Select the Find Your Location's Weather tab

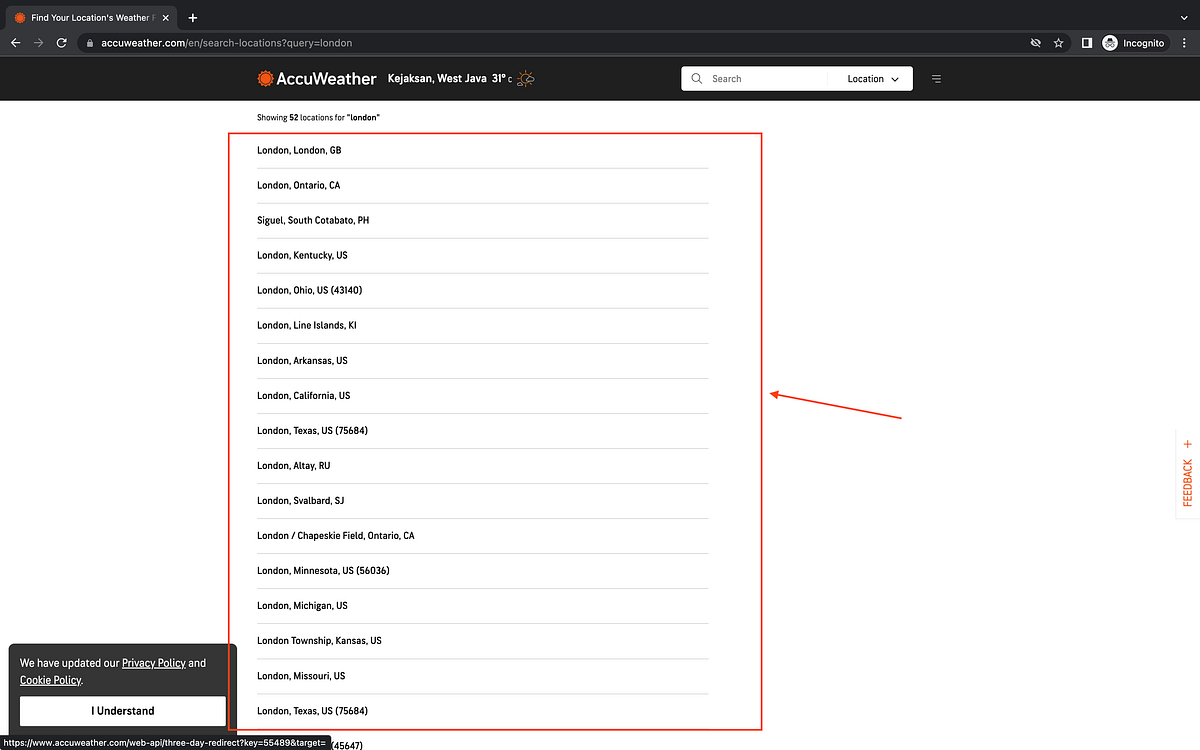(88, 17)
